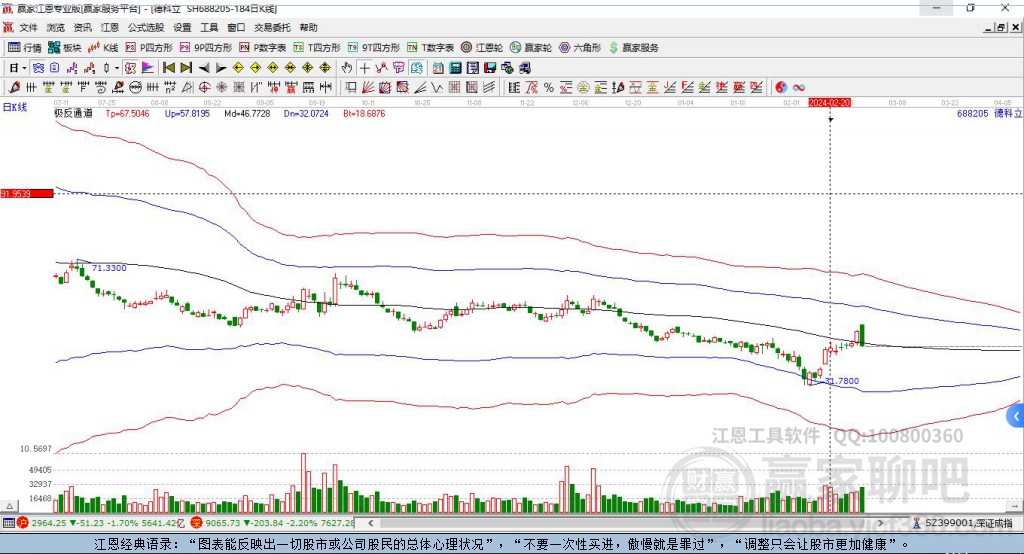
Task: Click the infinity loop icon
Action: 799,87
